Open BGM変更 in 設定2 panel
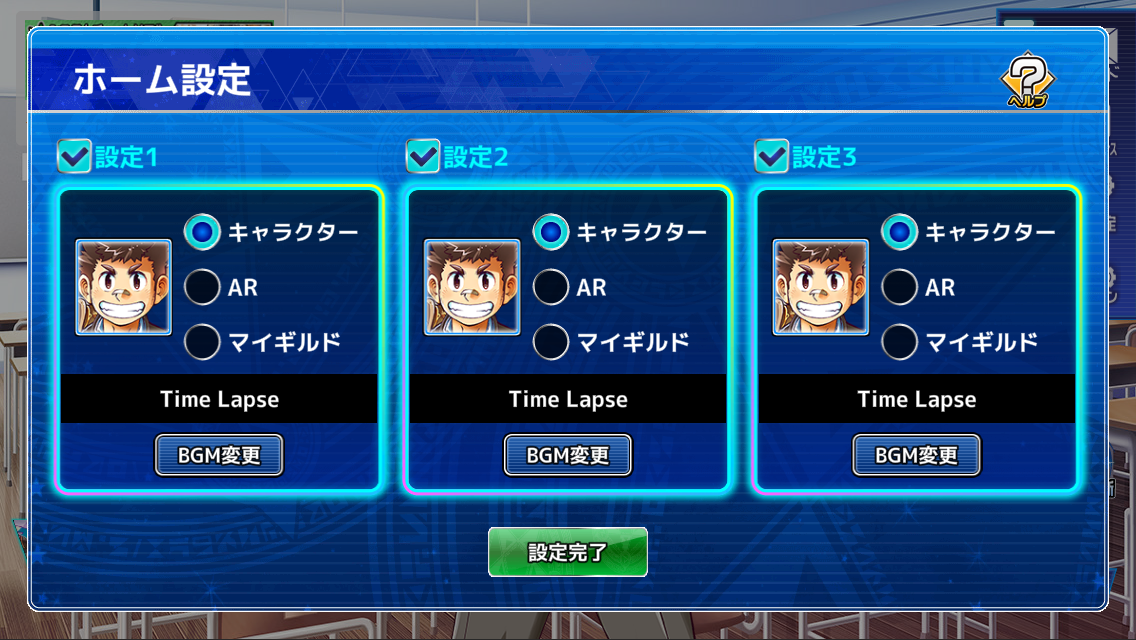Image resolution: width=1136 pixels, height=640 pixels. [x=568, y=455]
